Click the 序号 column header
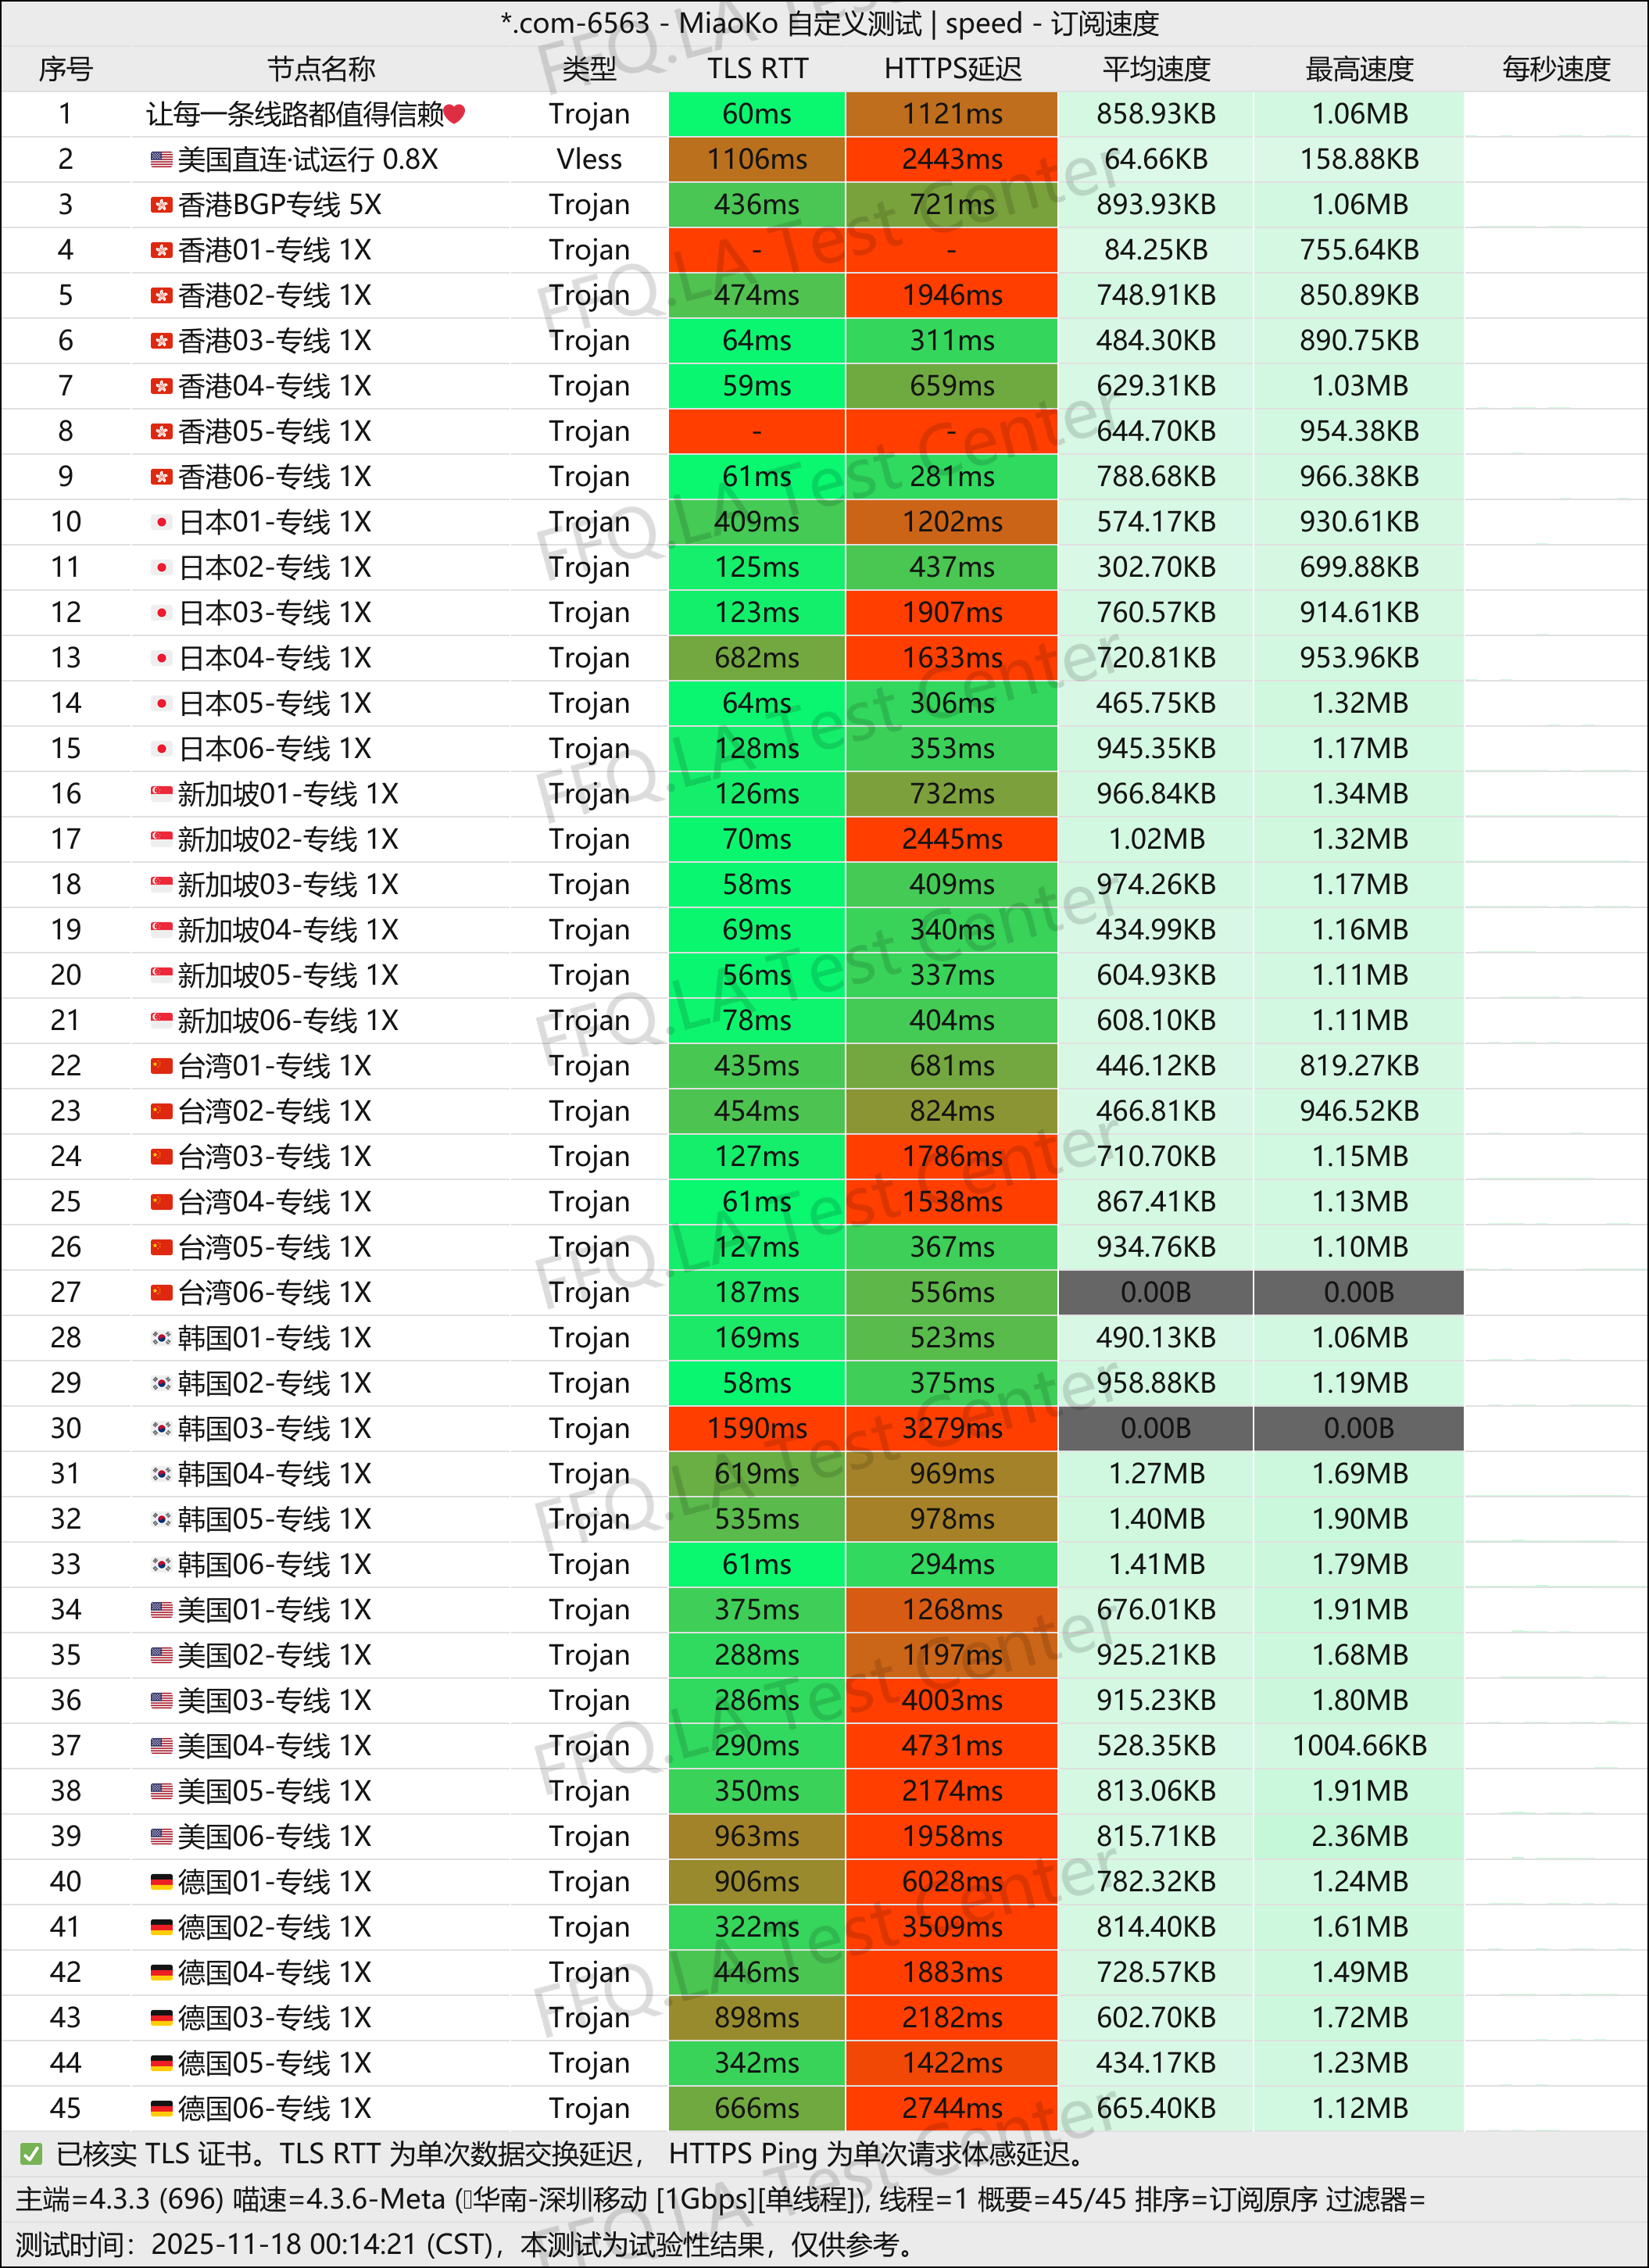Screen dimensions: 1649x2268 tap(65, 69)
